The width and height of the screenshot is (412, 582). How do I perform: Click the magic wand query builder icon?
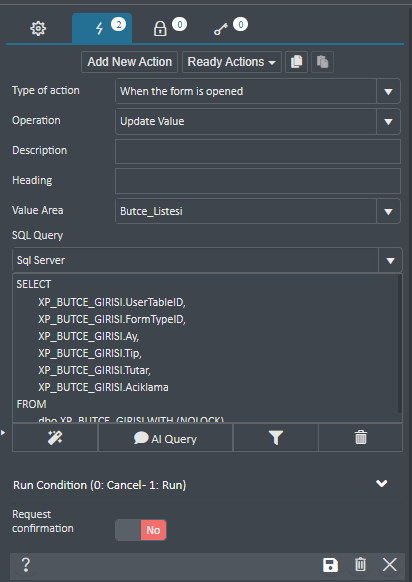click(55, 438)
